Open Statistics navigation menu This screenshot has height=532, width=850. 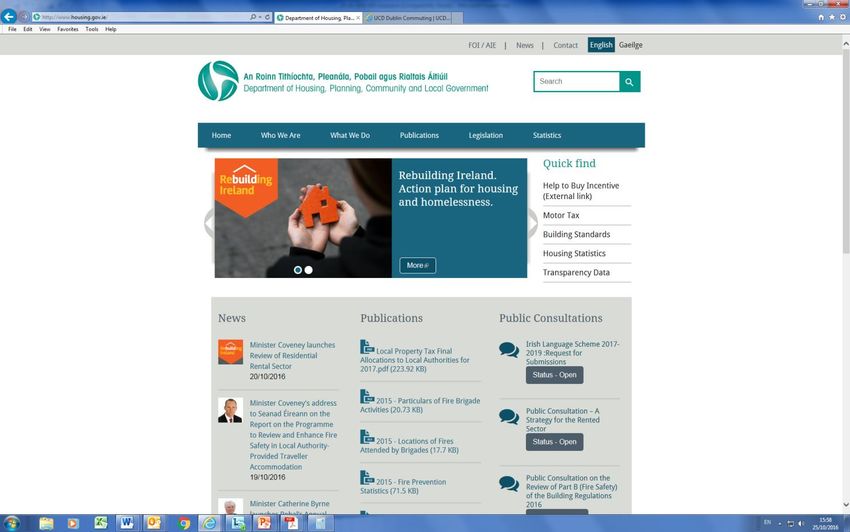tap(546, 136)
